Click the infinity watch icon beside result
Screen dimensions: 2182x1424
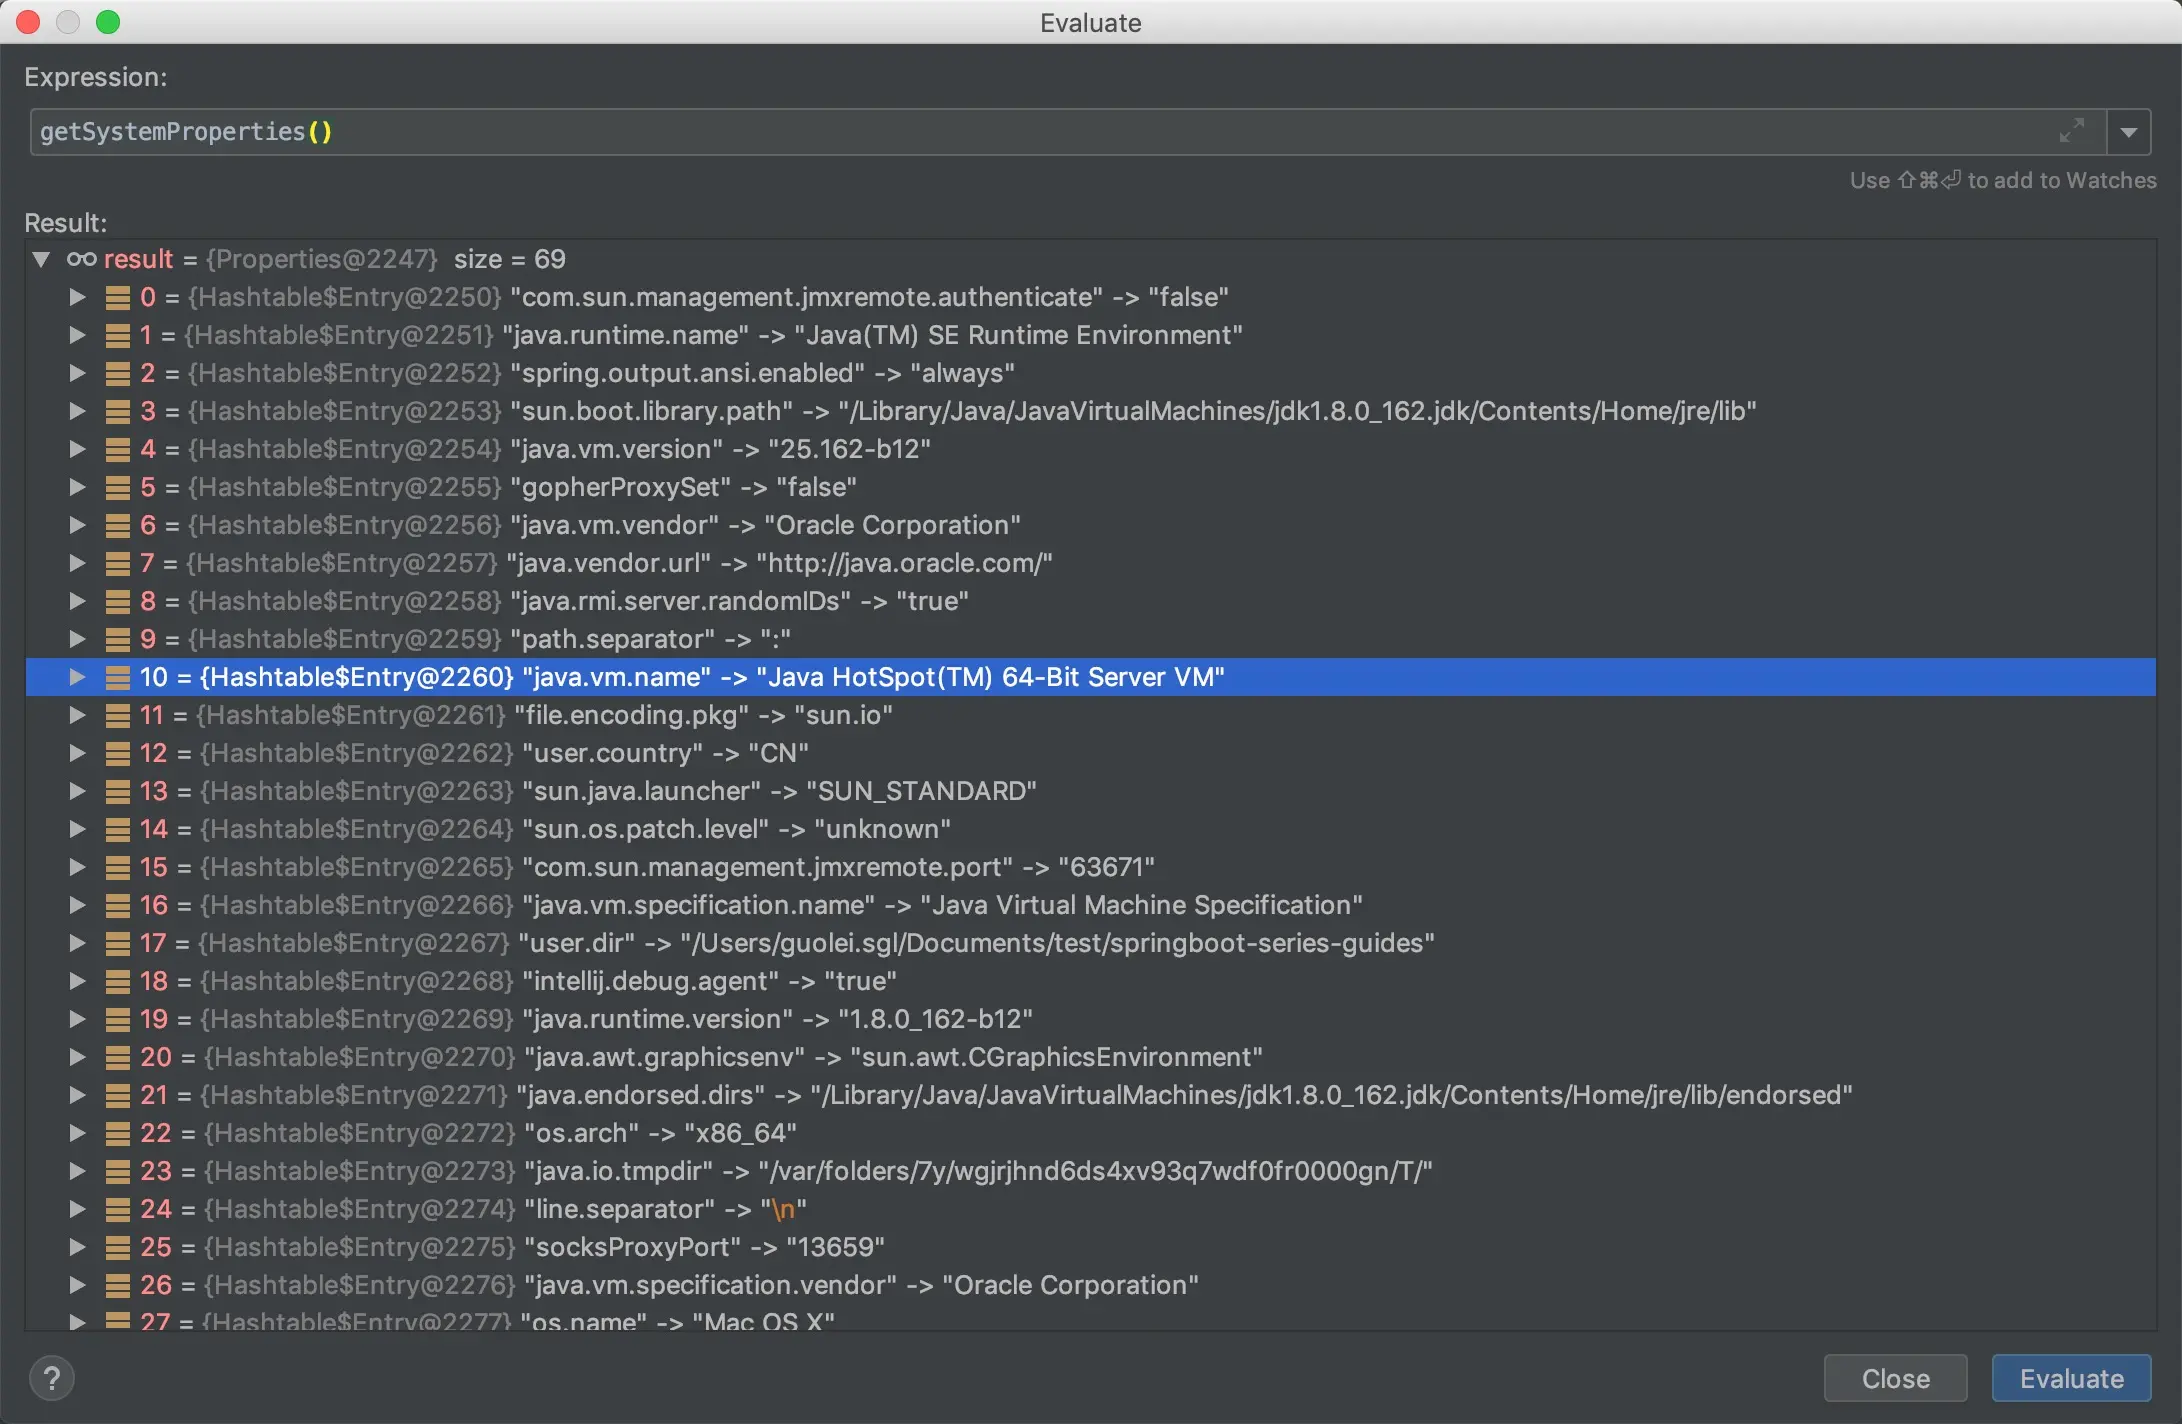(81, 259)
